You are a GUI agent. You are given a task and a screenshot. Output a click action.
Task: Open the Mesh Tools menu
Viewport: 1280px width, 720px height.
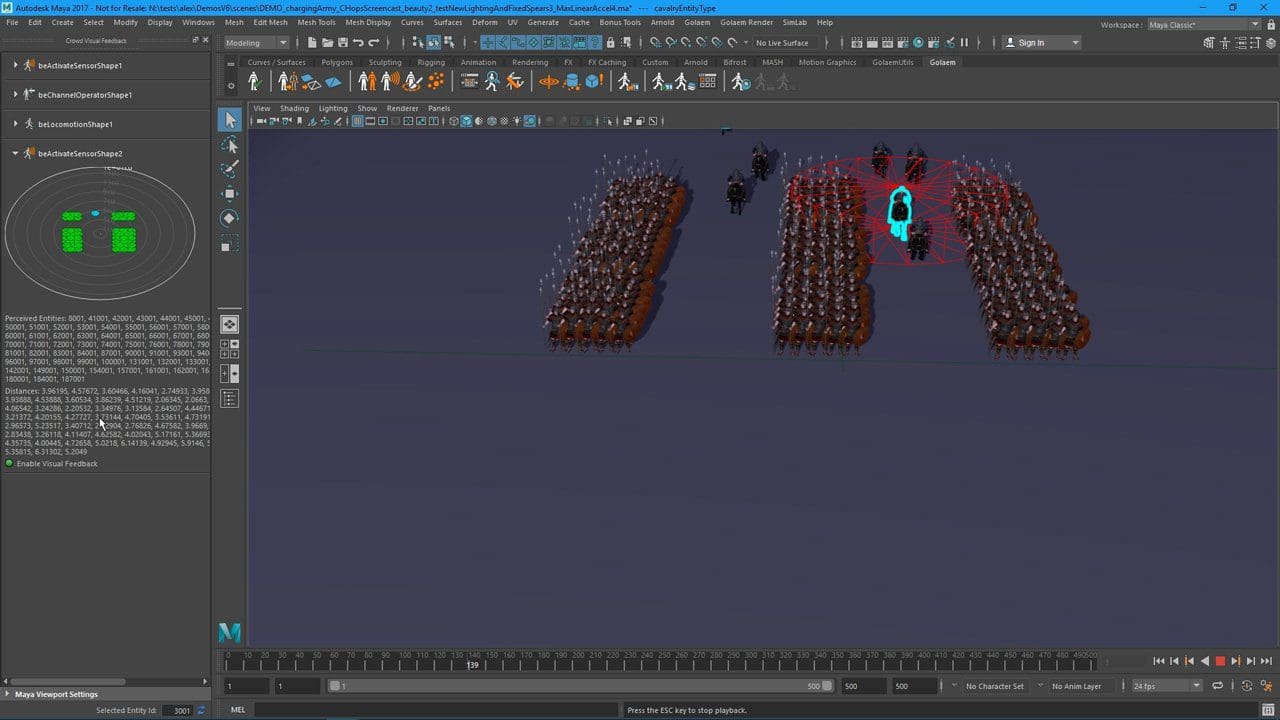(316, 22)
